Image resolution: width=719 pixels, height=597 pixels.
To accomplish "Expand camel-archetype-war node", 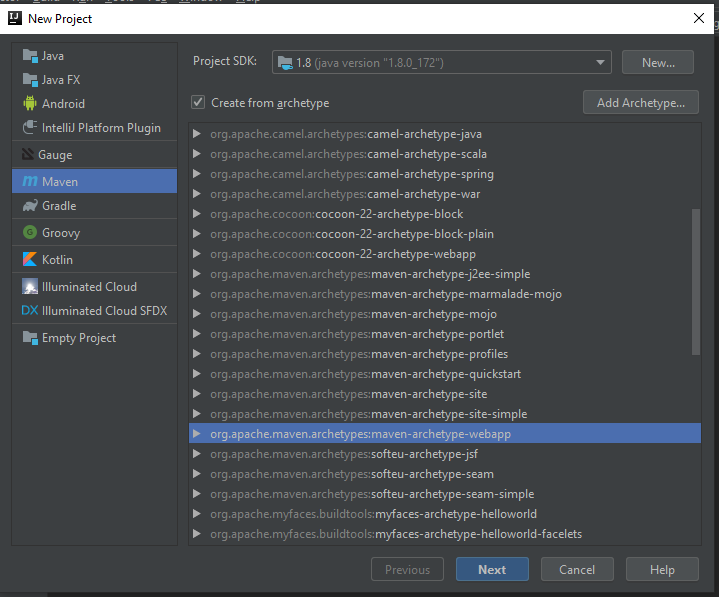I will click(x=197, y=194).
